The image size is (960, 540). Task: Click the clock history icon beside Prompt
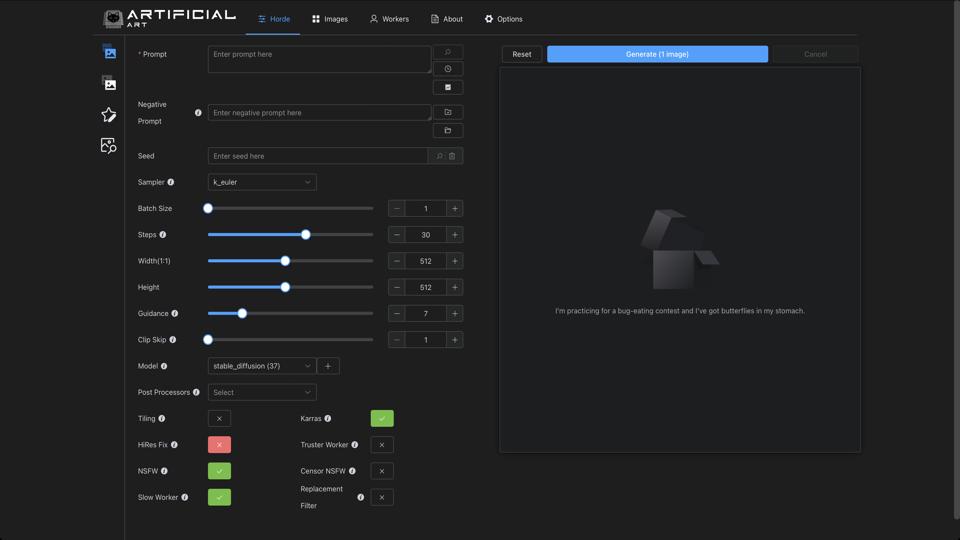pos(448,69)
